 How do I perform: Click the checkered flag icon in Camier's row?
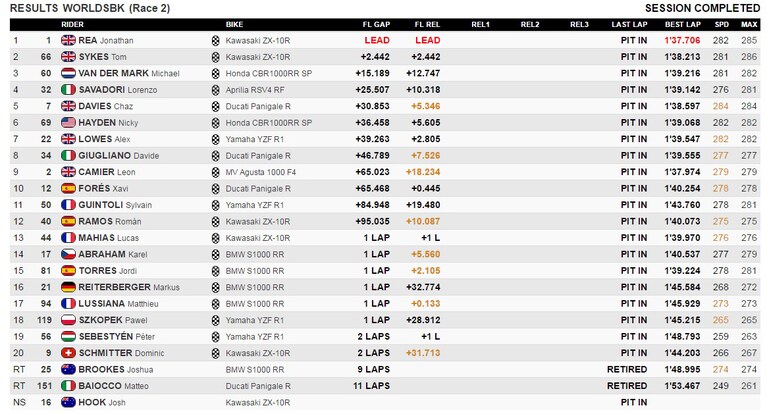tap(215, 172)
